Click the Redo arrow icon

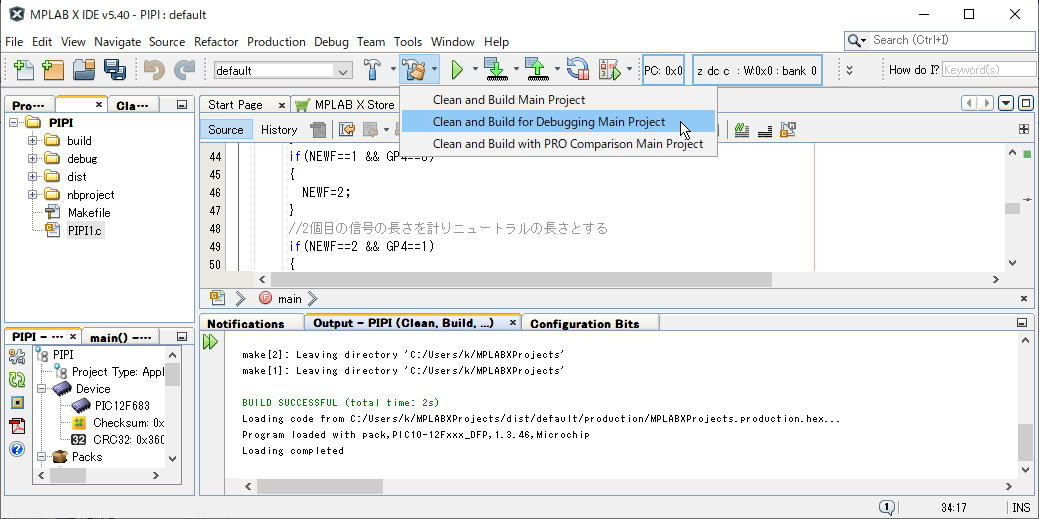[x=184, y=70]
